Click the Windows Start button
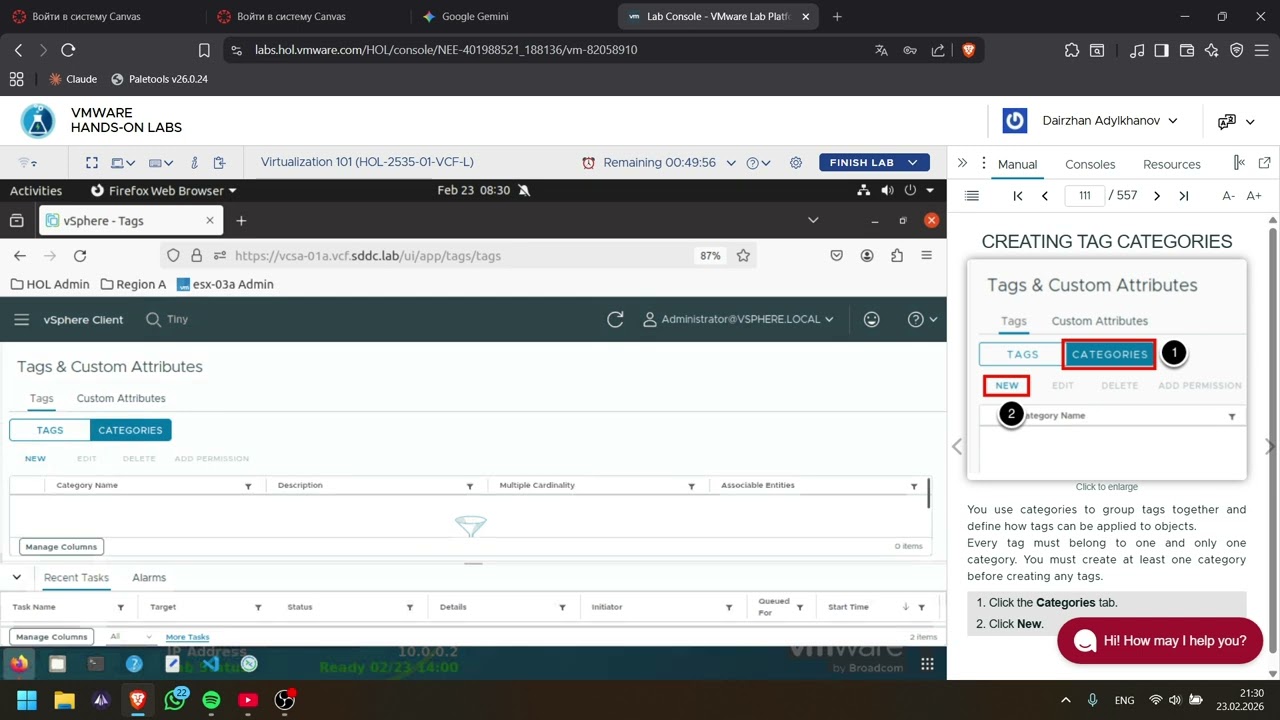Image resolution: width=1280 pixels, height=720 pixels. tap(27, 700)
